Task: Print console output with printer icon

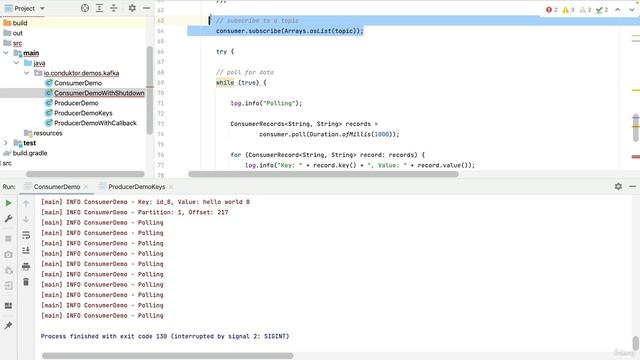Action: coord(26,267)
